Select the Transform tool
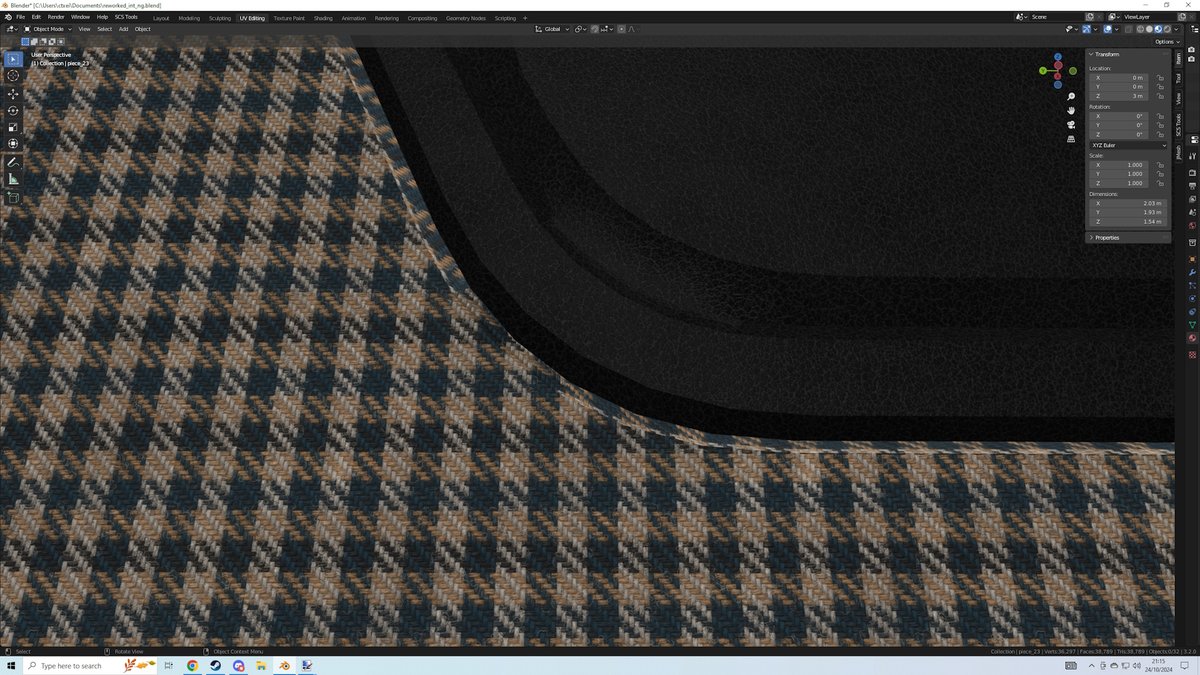Screen dimensions: 1200x675 coord(13,144)
